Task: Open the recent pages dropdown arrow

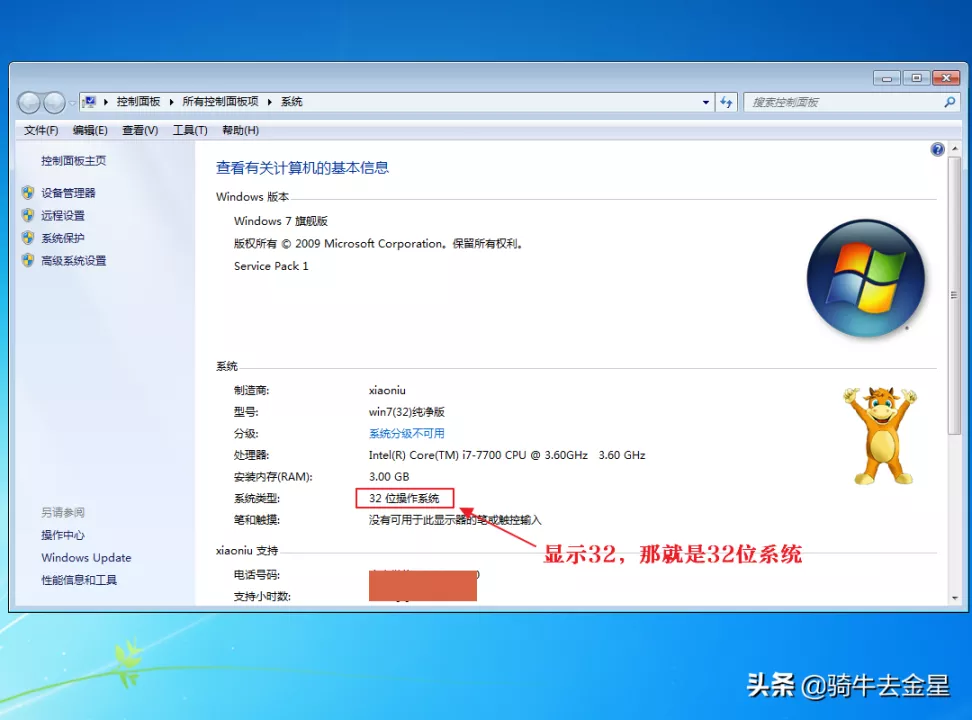Action: click(72, 103)
